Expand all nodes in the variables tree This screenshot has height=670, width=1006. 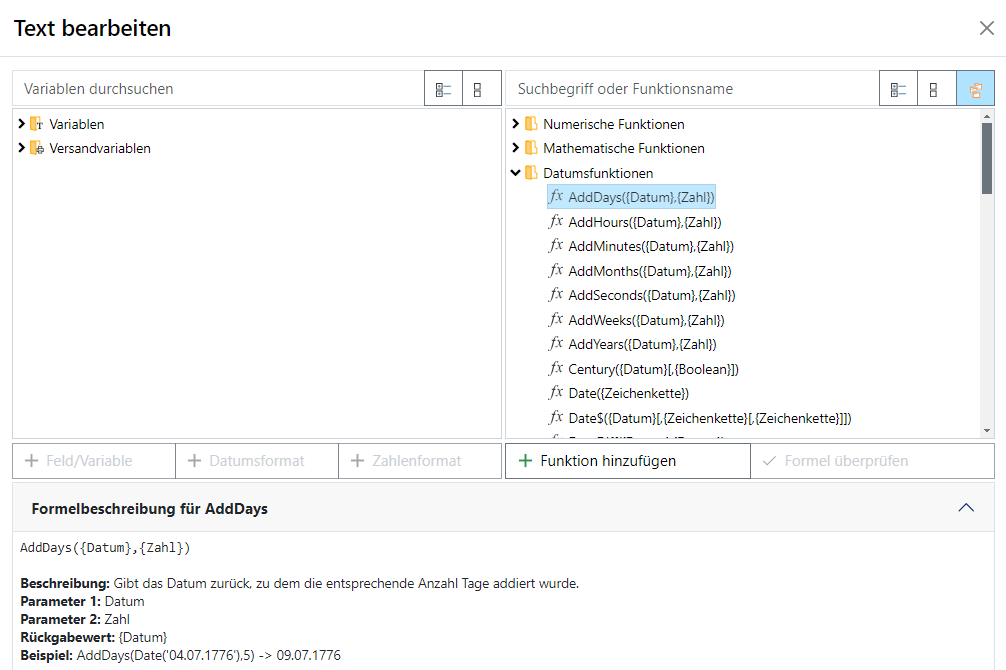tap(443, 89)
